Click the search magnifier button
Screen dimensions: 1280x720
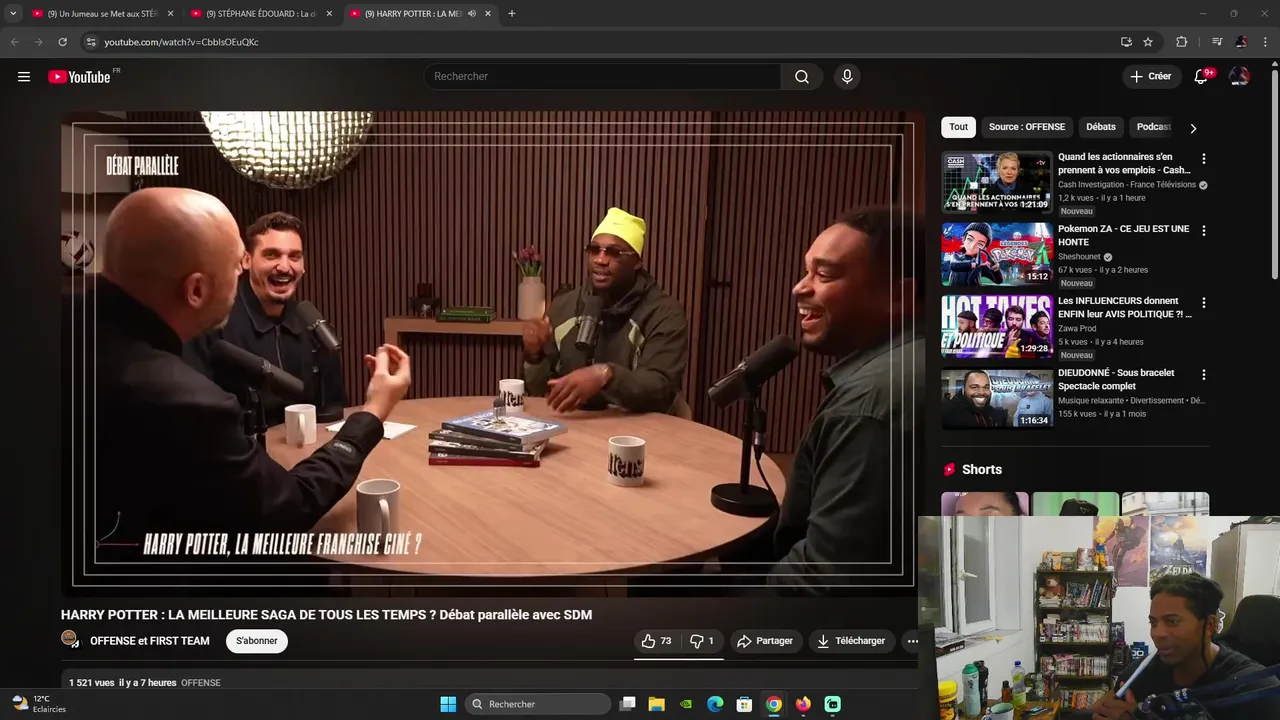(802, 77)
